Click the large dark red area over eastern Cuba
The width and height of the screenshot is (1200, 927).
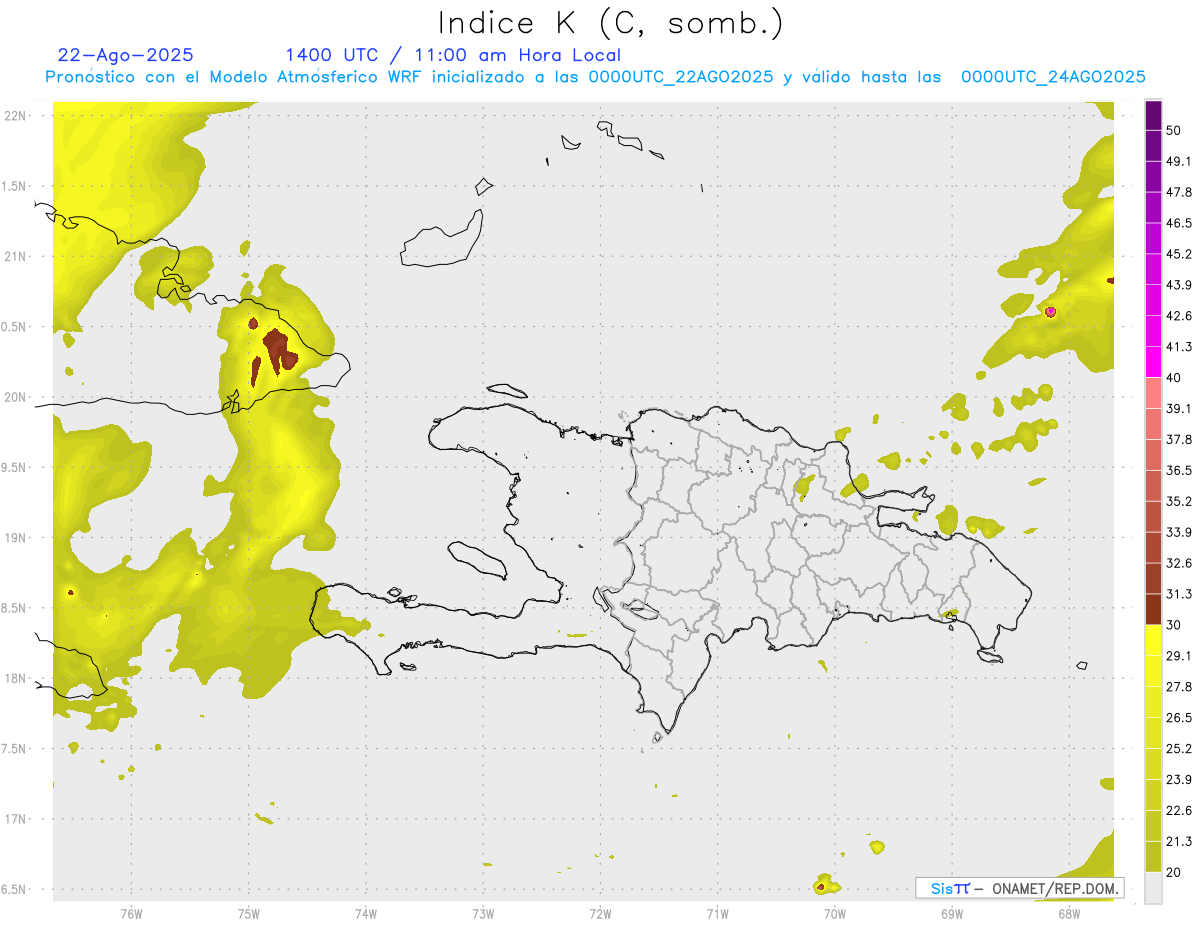tap(278, 350)
